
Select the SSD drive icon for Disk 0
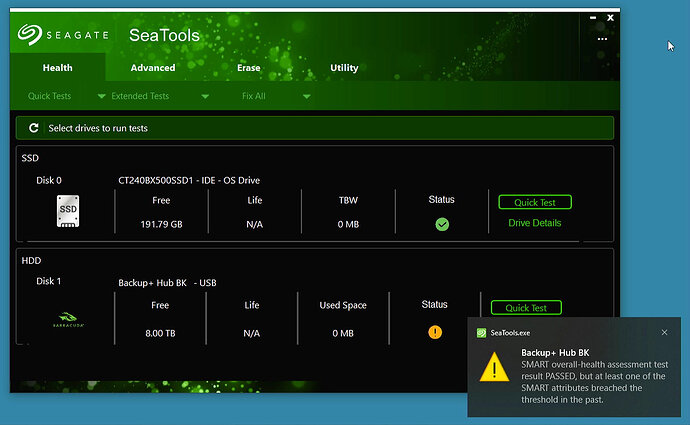tap(68, 210)
